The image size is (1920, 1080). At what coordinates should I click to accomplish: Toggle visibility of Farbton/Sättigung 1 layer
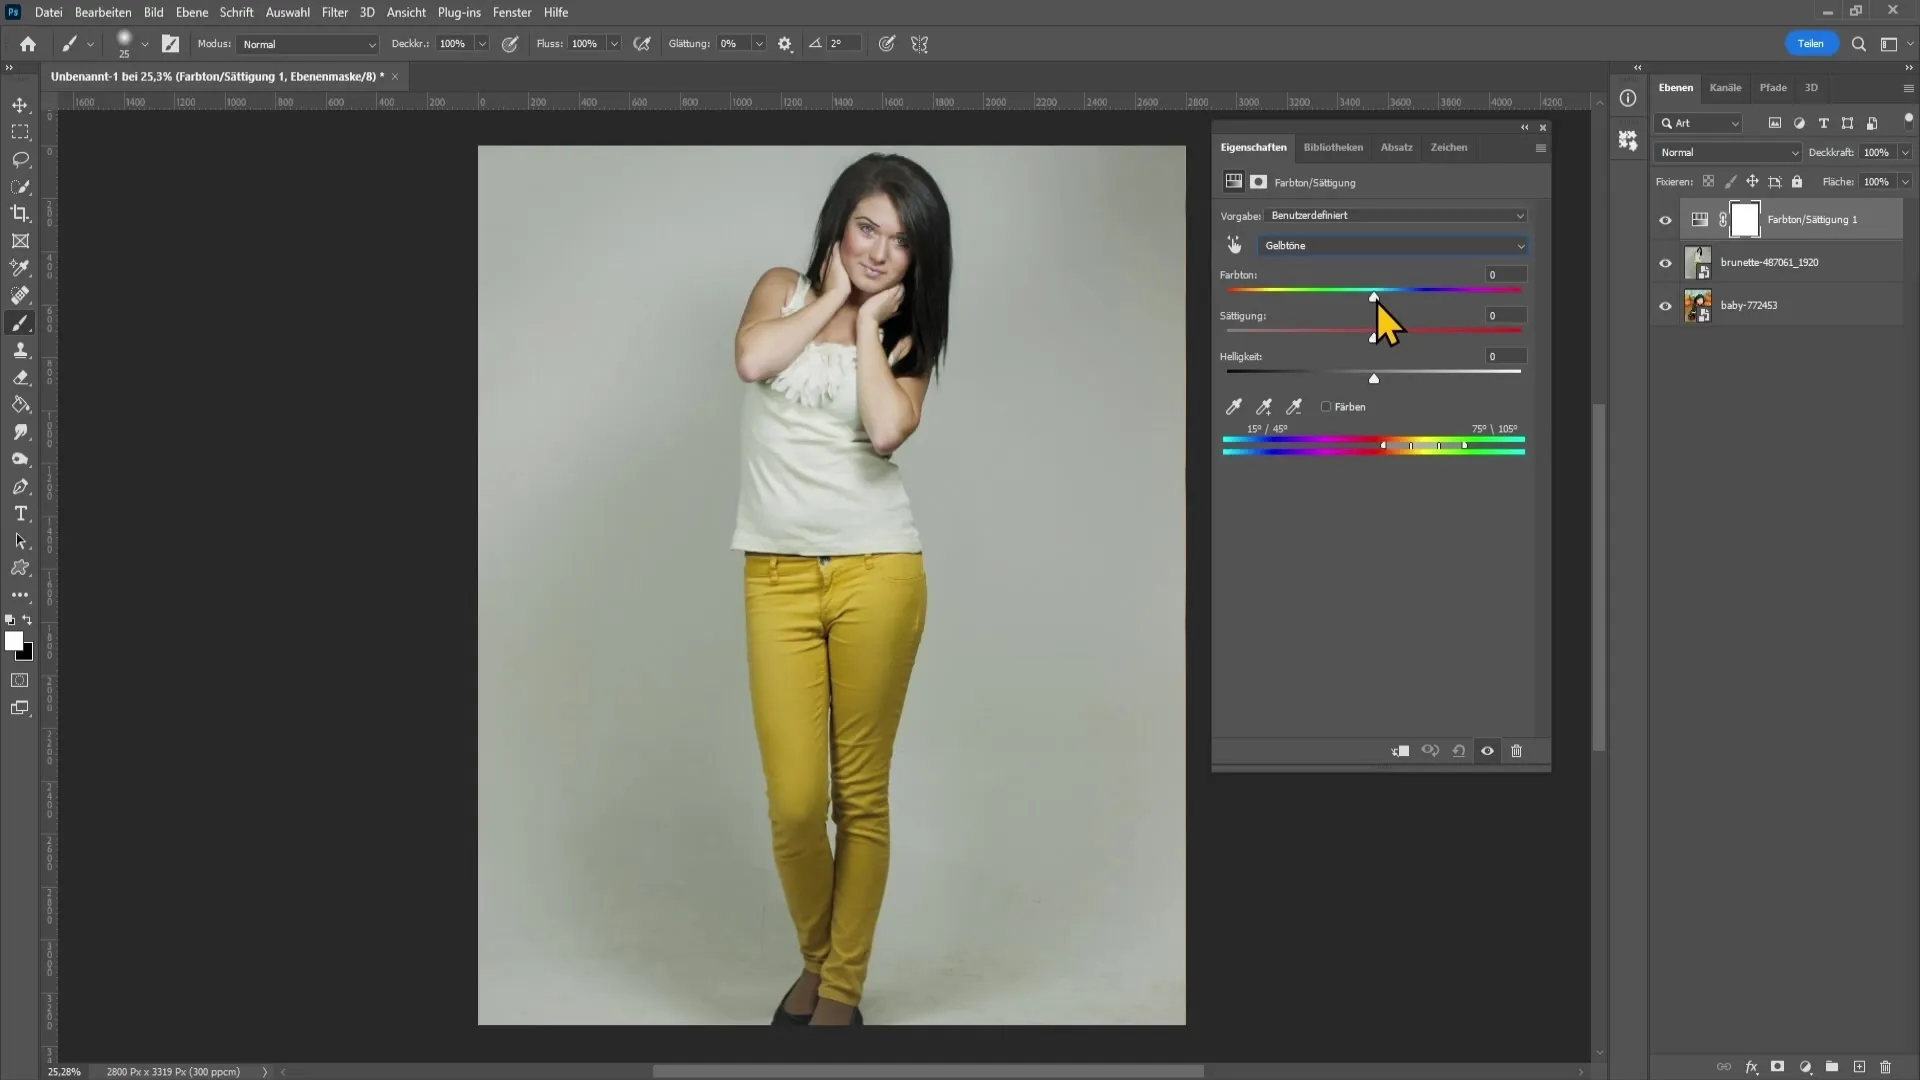click(x=1664, y=219)
